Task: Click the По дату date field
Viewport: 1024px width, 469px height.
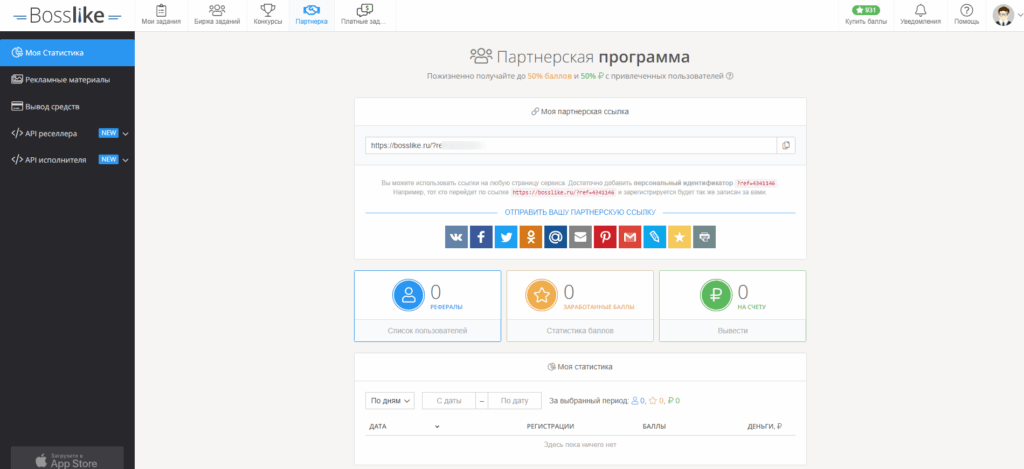Action: (515, 400)
